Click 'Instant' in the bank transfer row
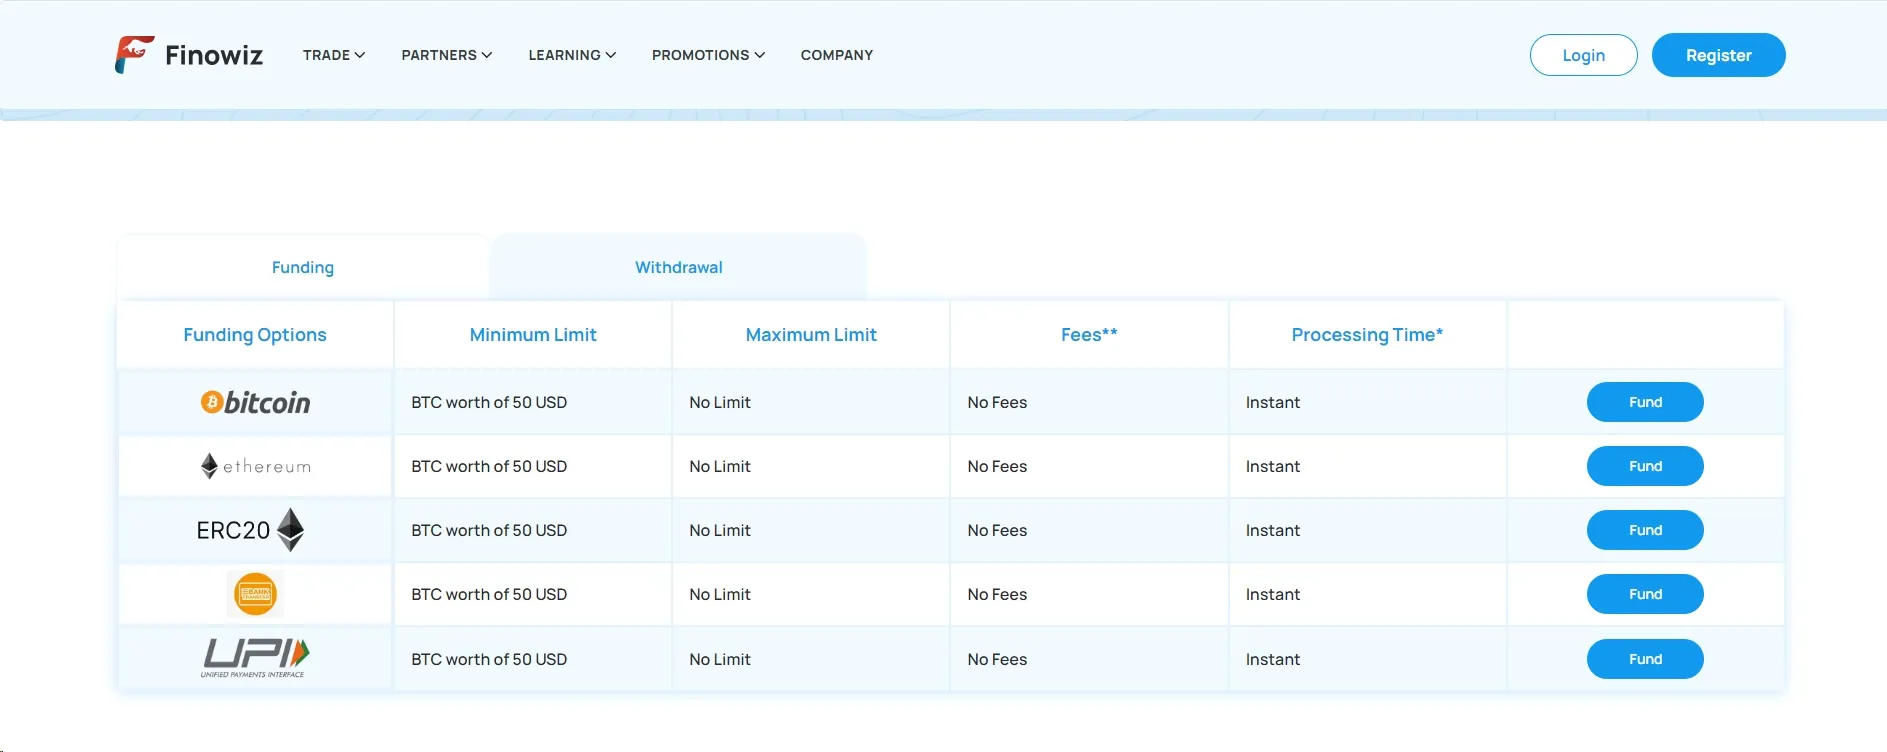The width and height of the screenshot is (1887, 752). (1273, 594)
